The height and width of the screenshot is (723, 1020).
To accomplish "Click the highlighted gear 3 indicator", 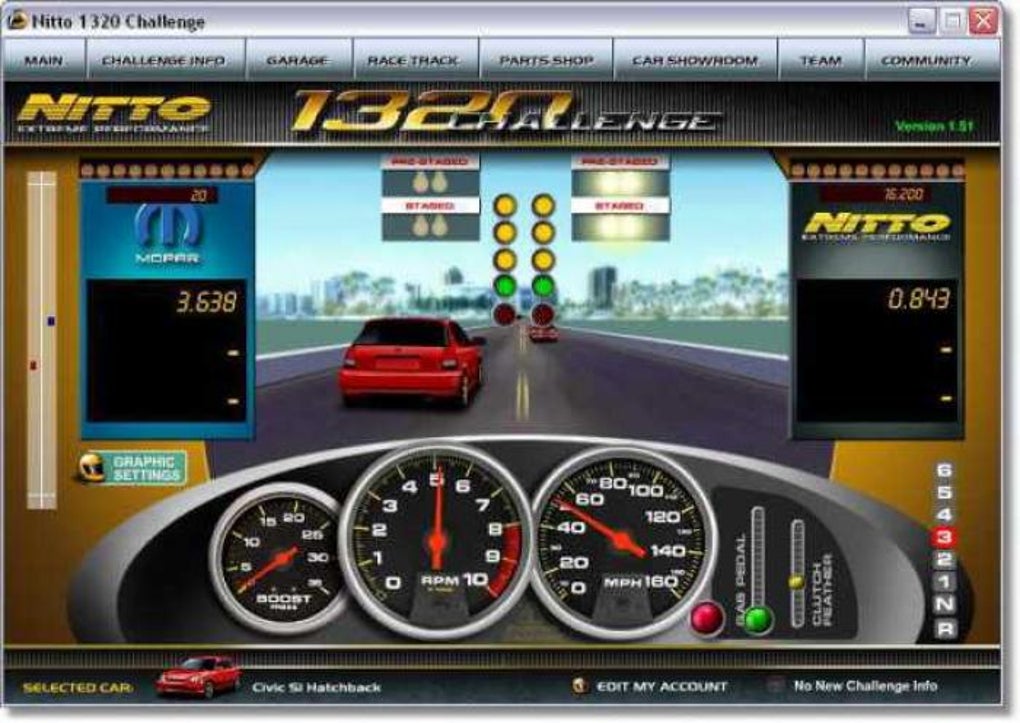I will pyautogui.click(x=944, y=537).
